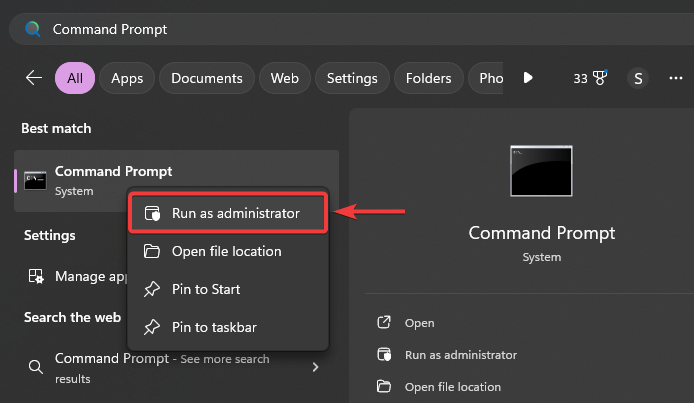Click the large Command Prompt preview thumbnail
The image size is (694, 403).
pyautogui.click(x=541, y=172)
